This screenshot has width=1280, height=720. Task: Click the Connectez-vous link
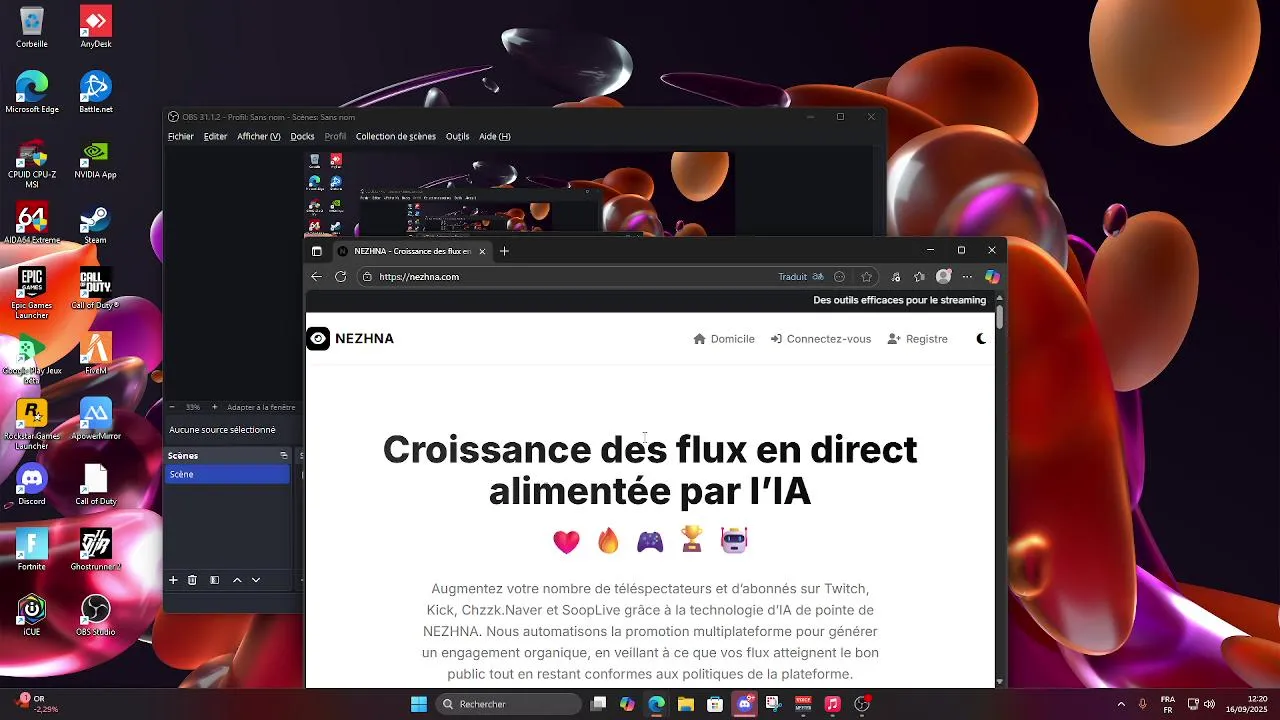pos(821,339)
